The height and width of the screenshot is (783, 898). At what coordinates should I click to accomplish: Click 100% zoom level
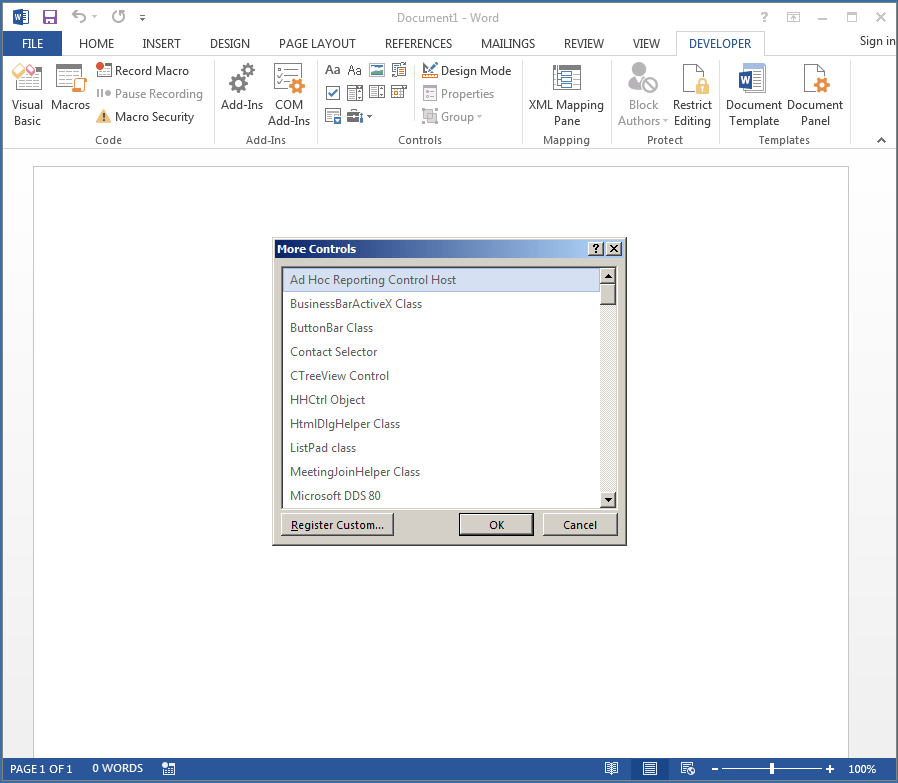(862, 769)
